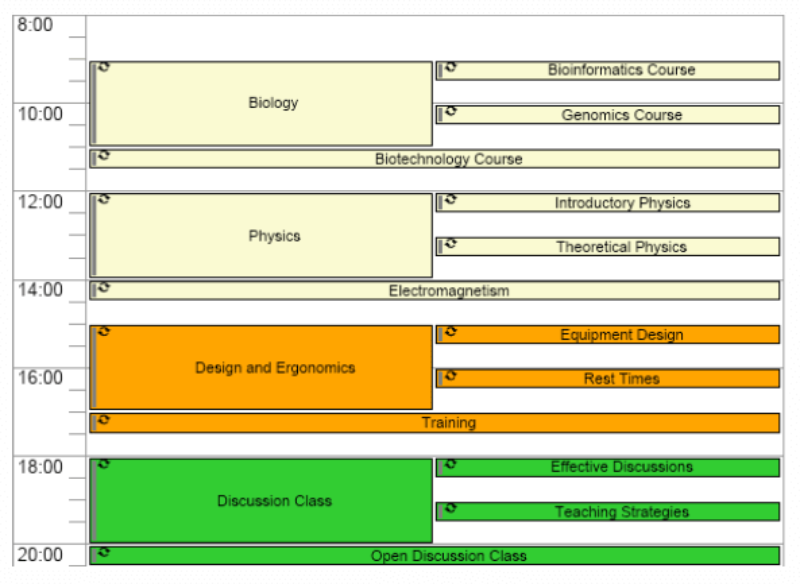
Task: Select the Biology appointment block
Action: (x=265, y=100)
